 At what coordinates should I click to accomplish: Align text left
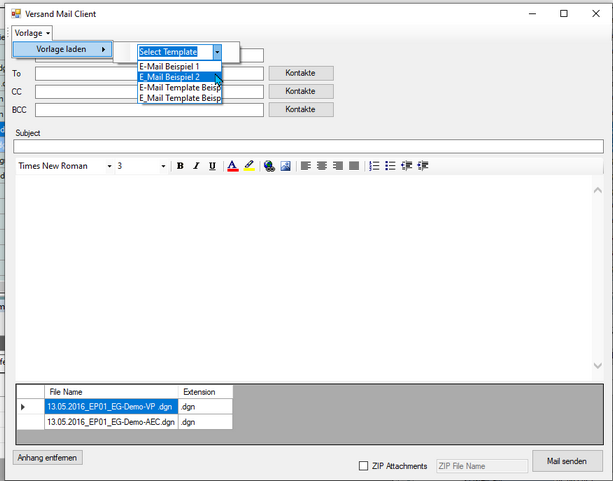tap(306, 166)
